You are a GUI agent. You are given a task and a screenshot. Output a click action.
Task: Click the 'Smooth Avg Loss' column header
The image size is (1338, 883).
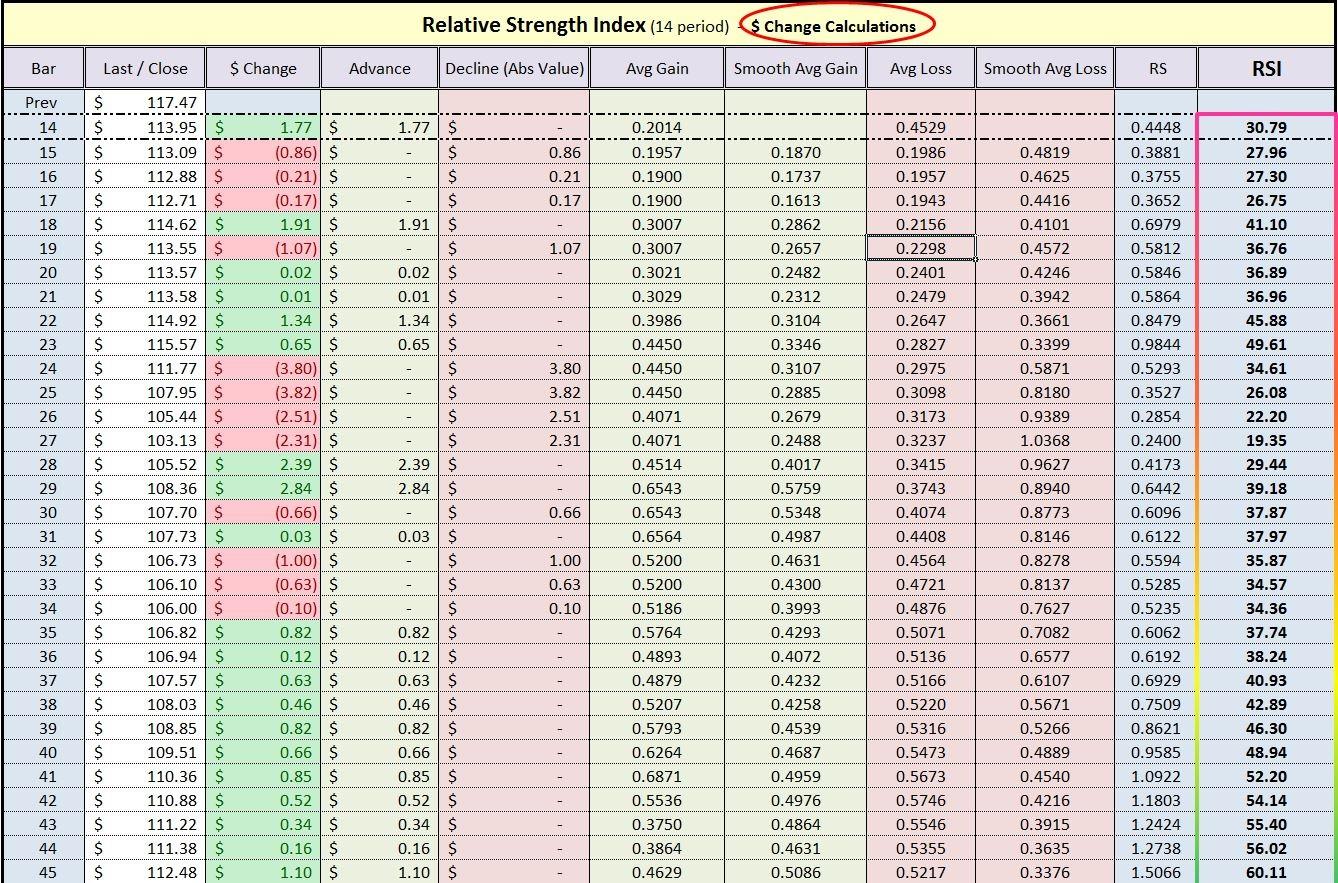click(x=1044, y=66)
